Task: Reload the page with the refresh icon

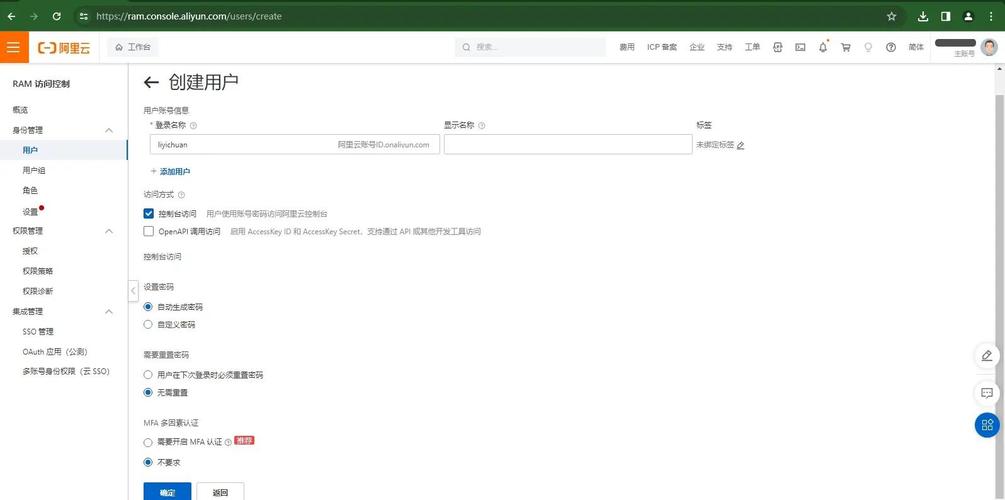Action: (57, 17)
